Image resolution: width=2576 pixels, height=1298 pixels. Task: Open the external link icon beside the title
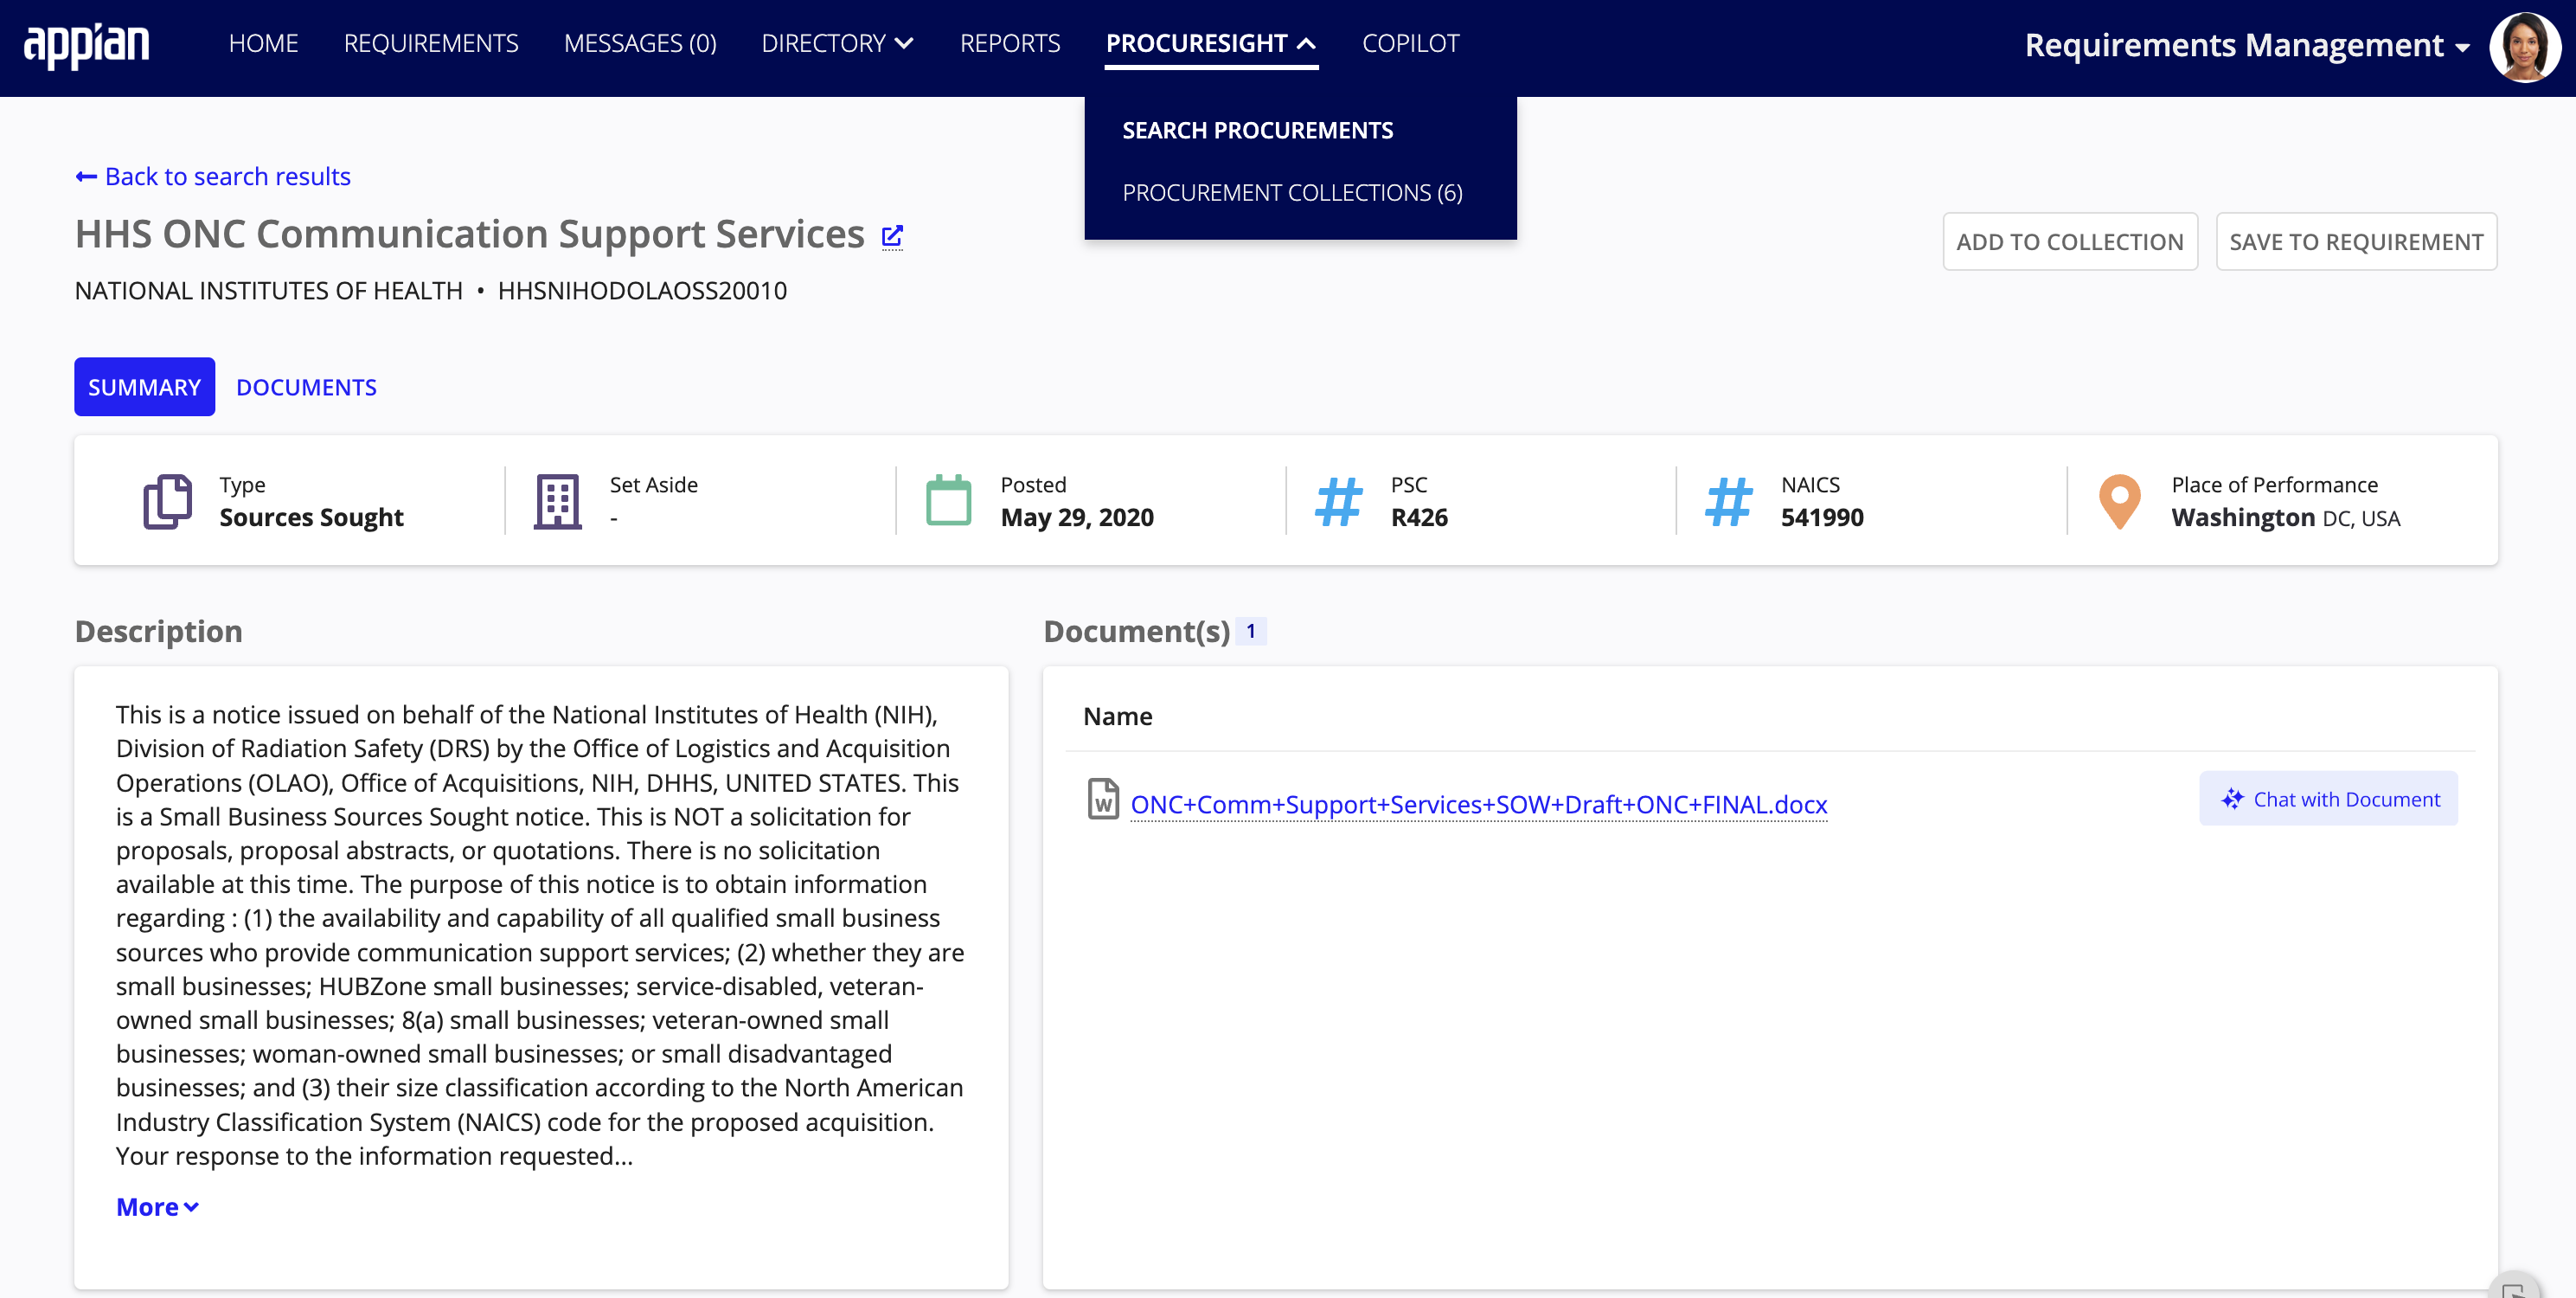pyautogui.click(x=892, y=236)
